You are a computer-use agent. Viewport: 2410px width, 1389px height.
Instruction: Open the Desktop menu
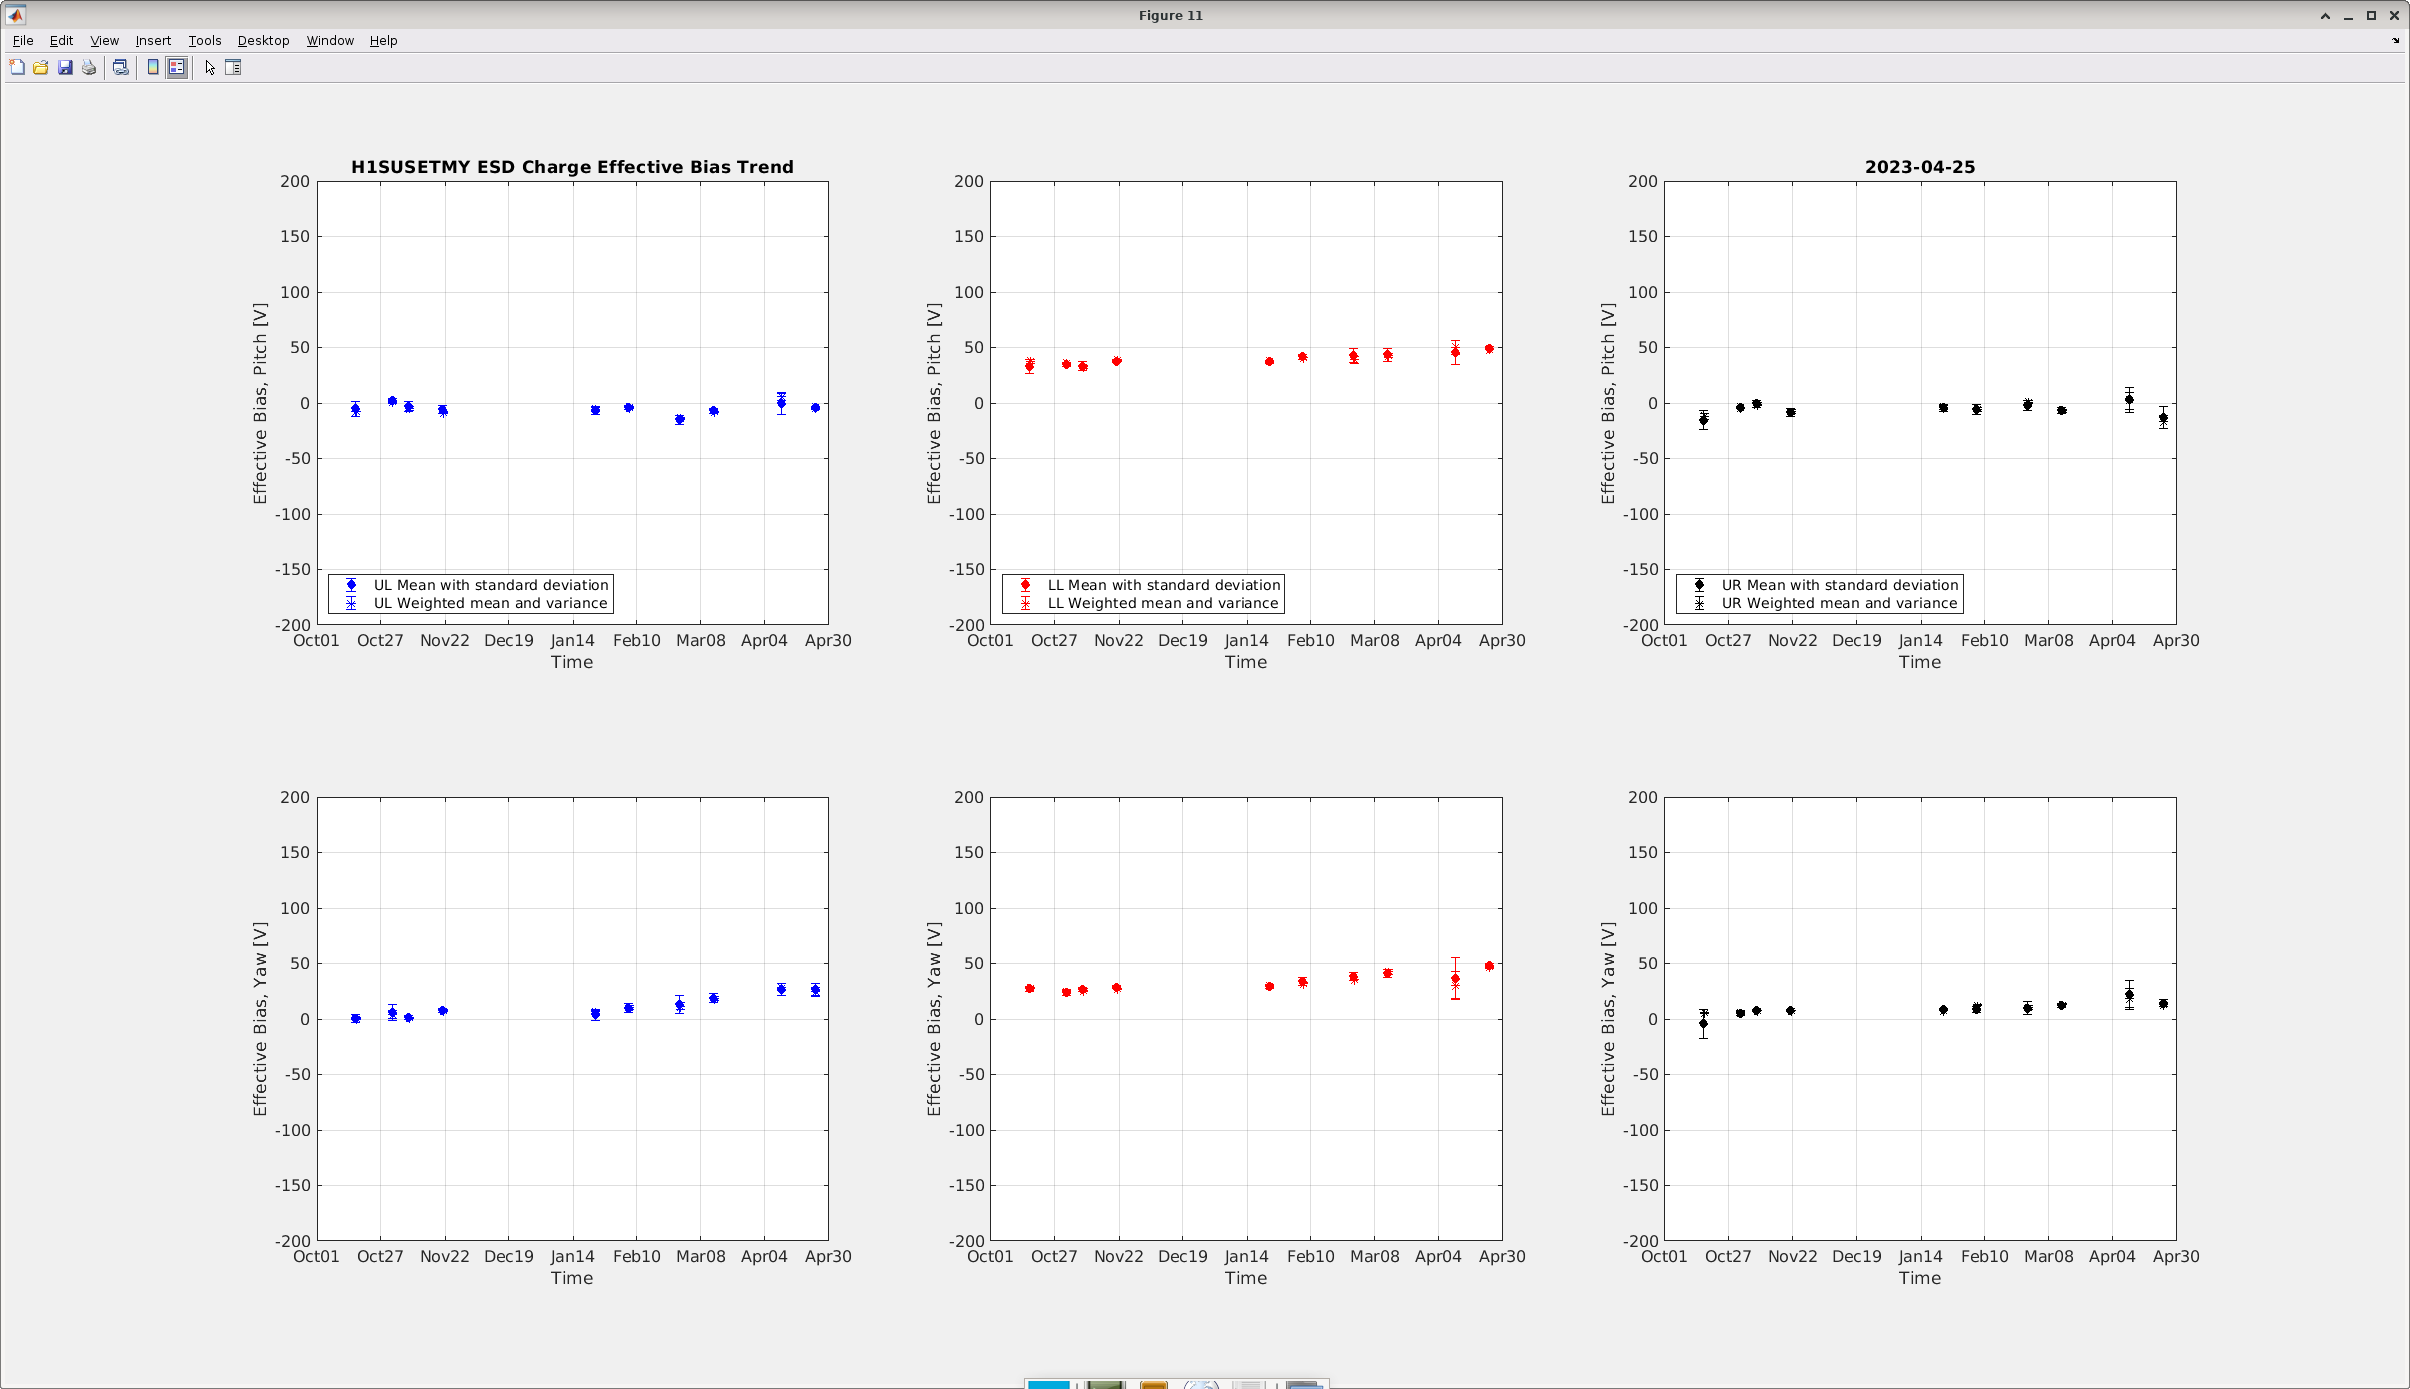(263, 41)
